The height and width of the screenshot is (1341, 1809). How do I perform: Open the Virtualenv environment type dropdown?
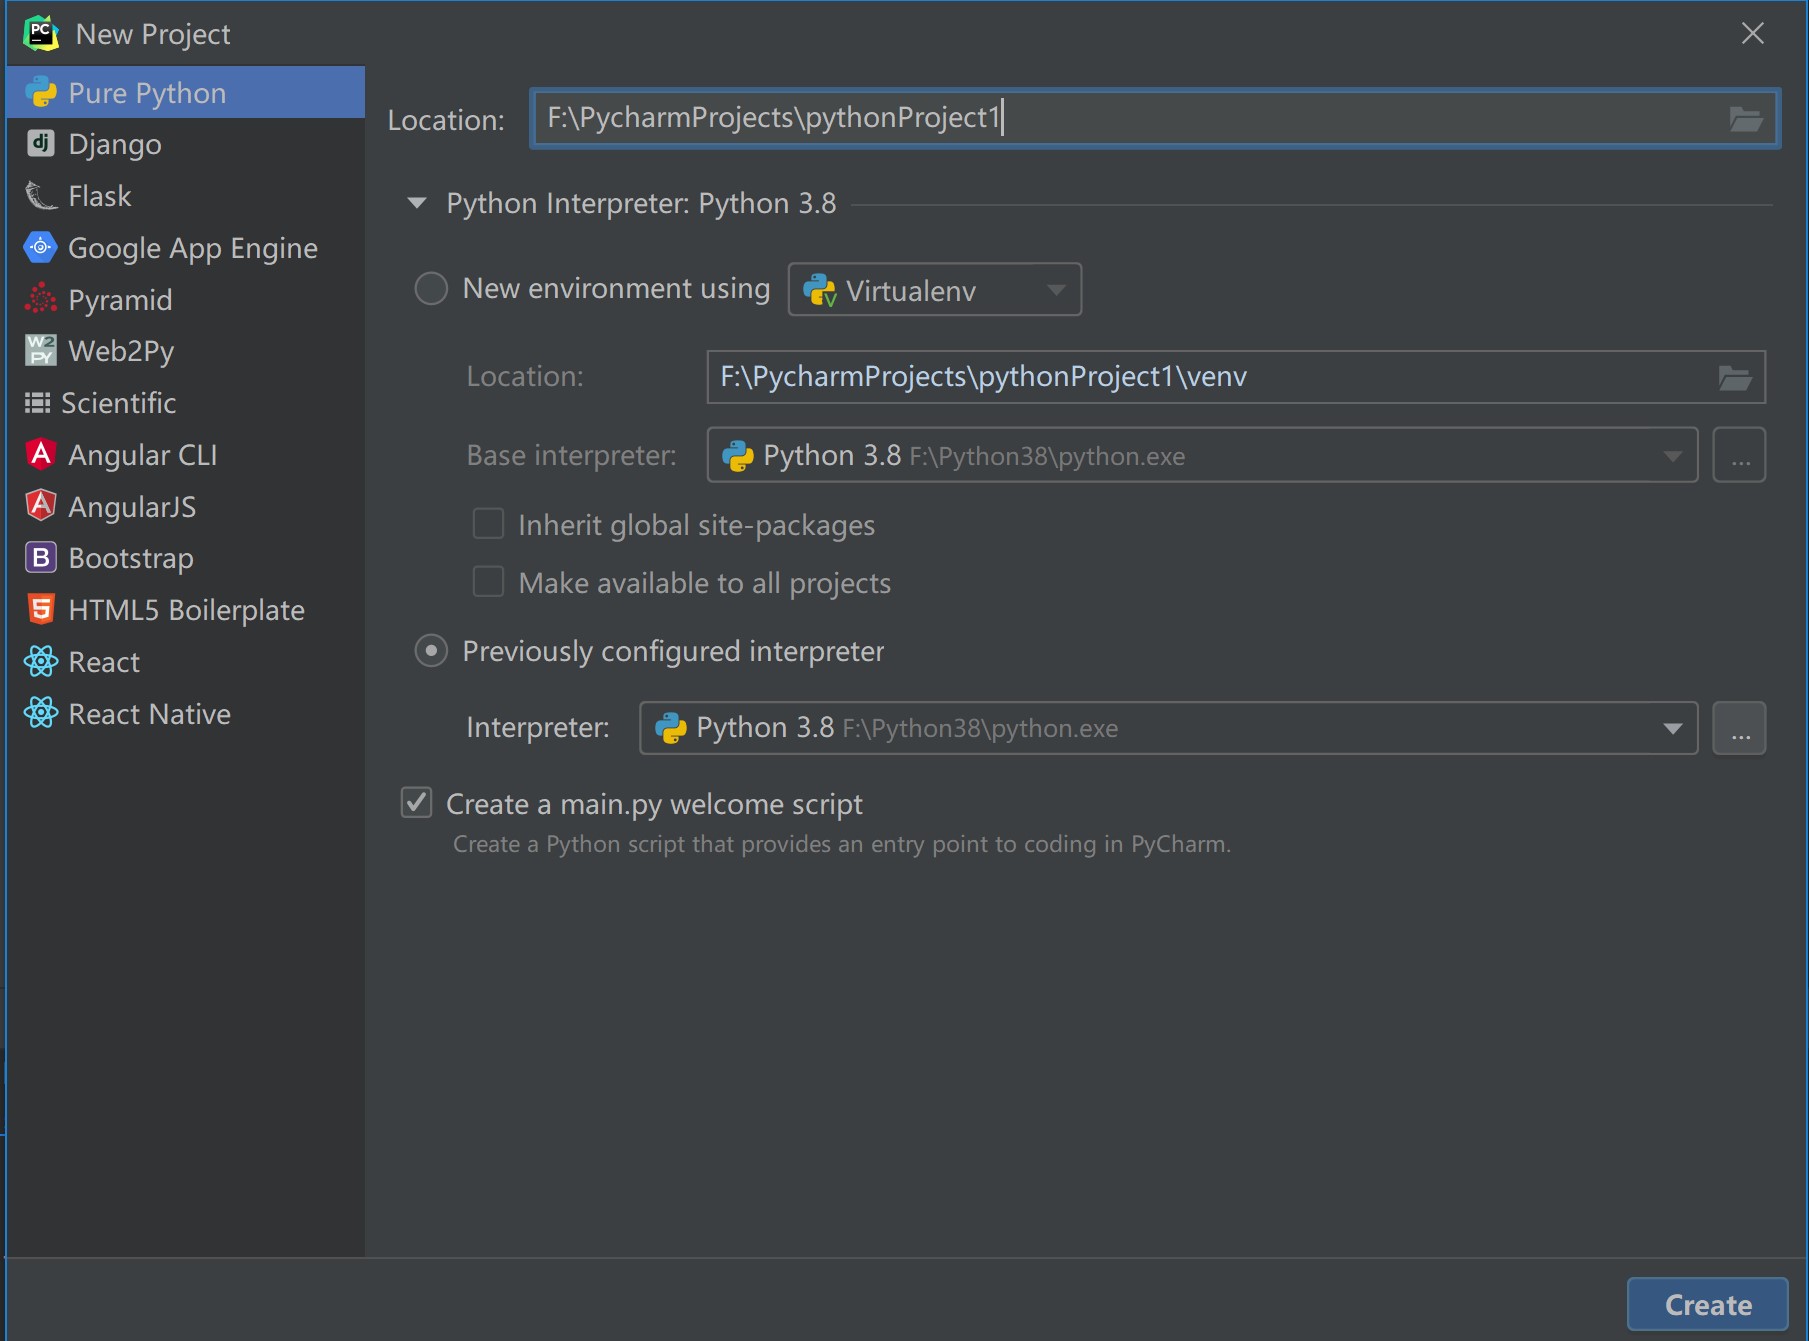coord(934,290)
